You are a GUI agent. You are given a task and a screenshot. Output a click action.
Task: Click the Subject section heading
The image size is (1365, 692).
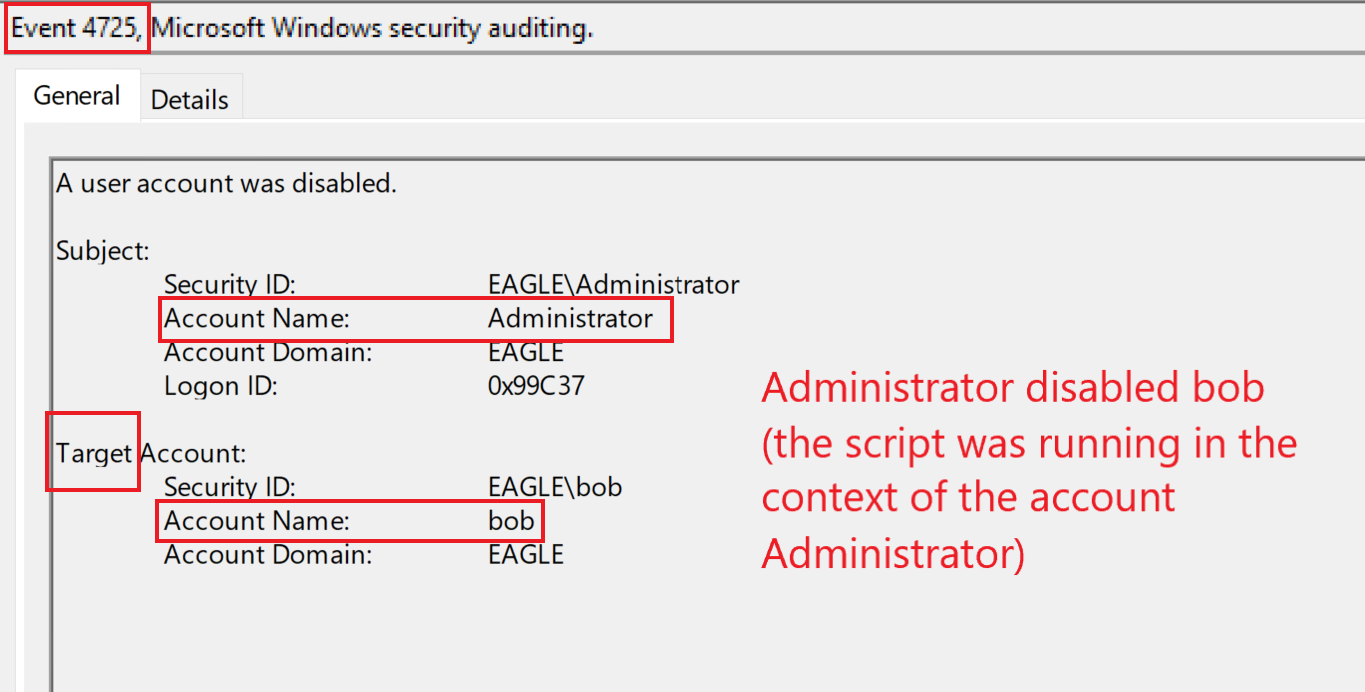pyautogui.click(x=102, y=250)
